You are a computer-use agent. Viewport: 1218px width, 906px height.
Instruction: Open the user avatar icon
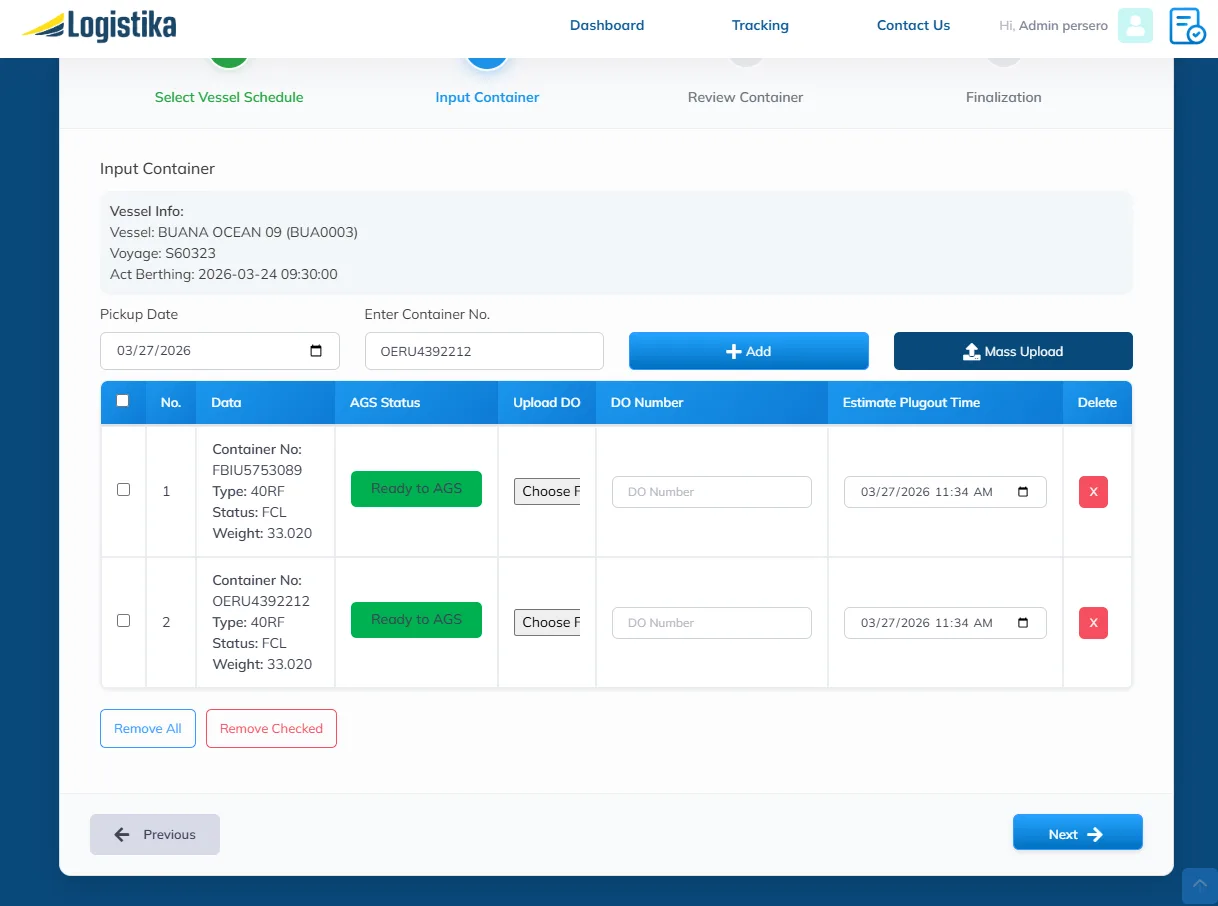(1135, 26)
